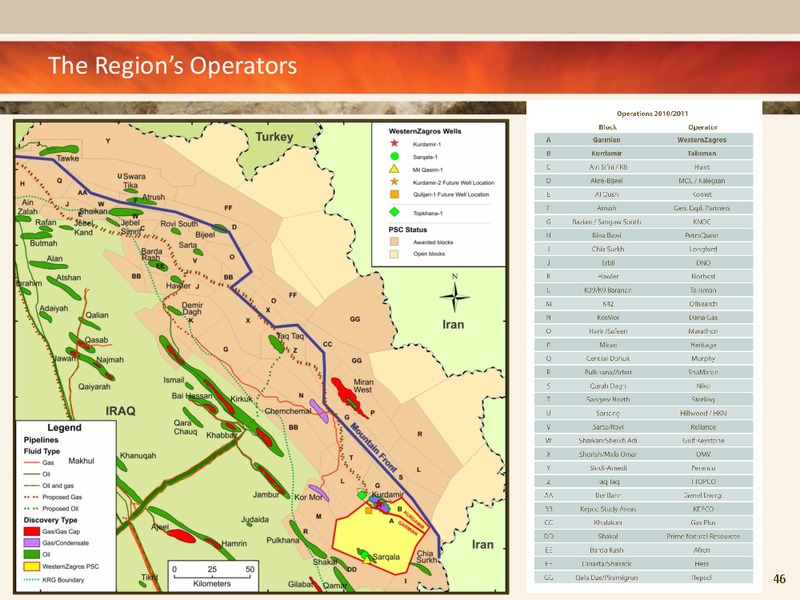Click the 'Discovery Type' legend heading
Screen dimensions: 800x600
(51, 520)
